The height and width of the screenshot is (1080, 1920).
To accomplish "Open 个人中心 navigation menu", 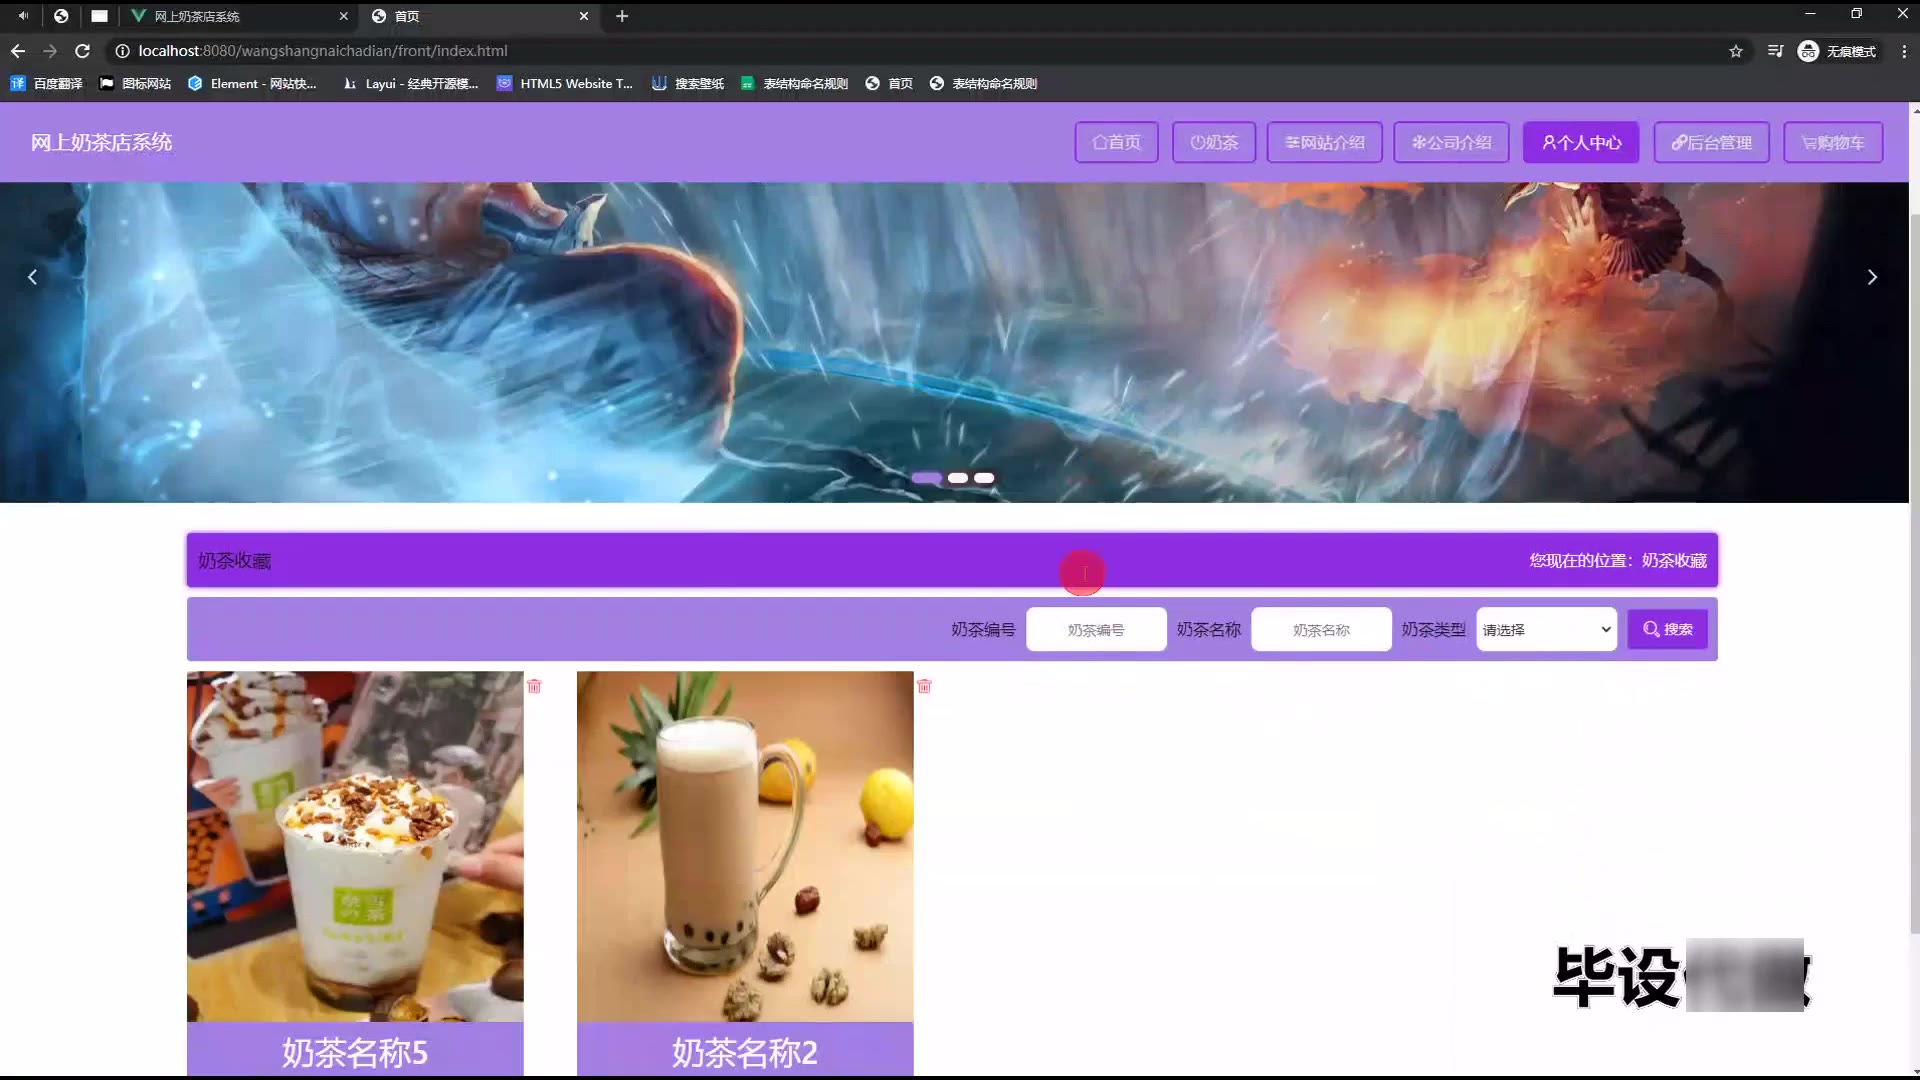I will 1581,142.
